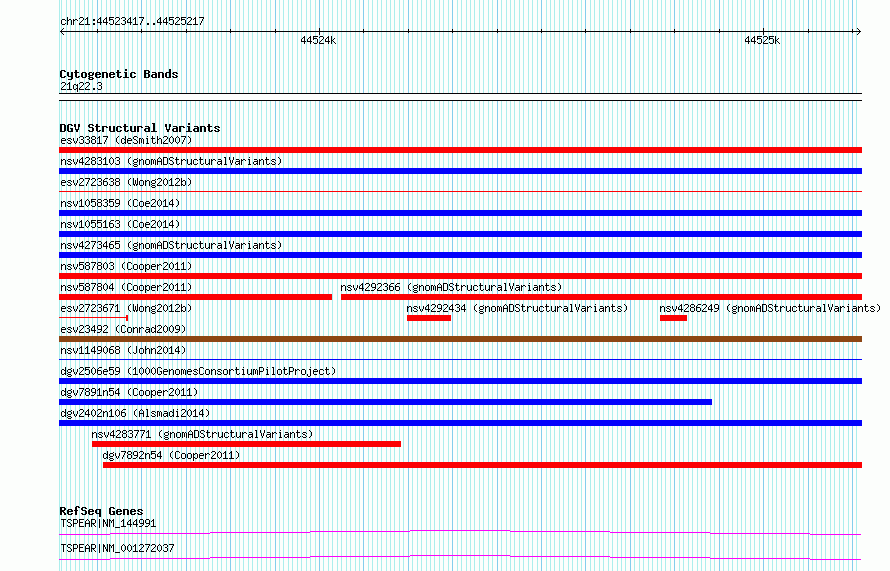The height and width of the screenshot is (571, 890).
Task: Click the blue bar for nsv4273465
Action: [x=460, y=255]
